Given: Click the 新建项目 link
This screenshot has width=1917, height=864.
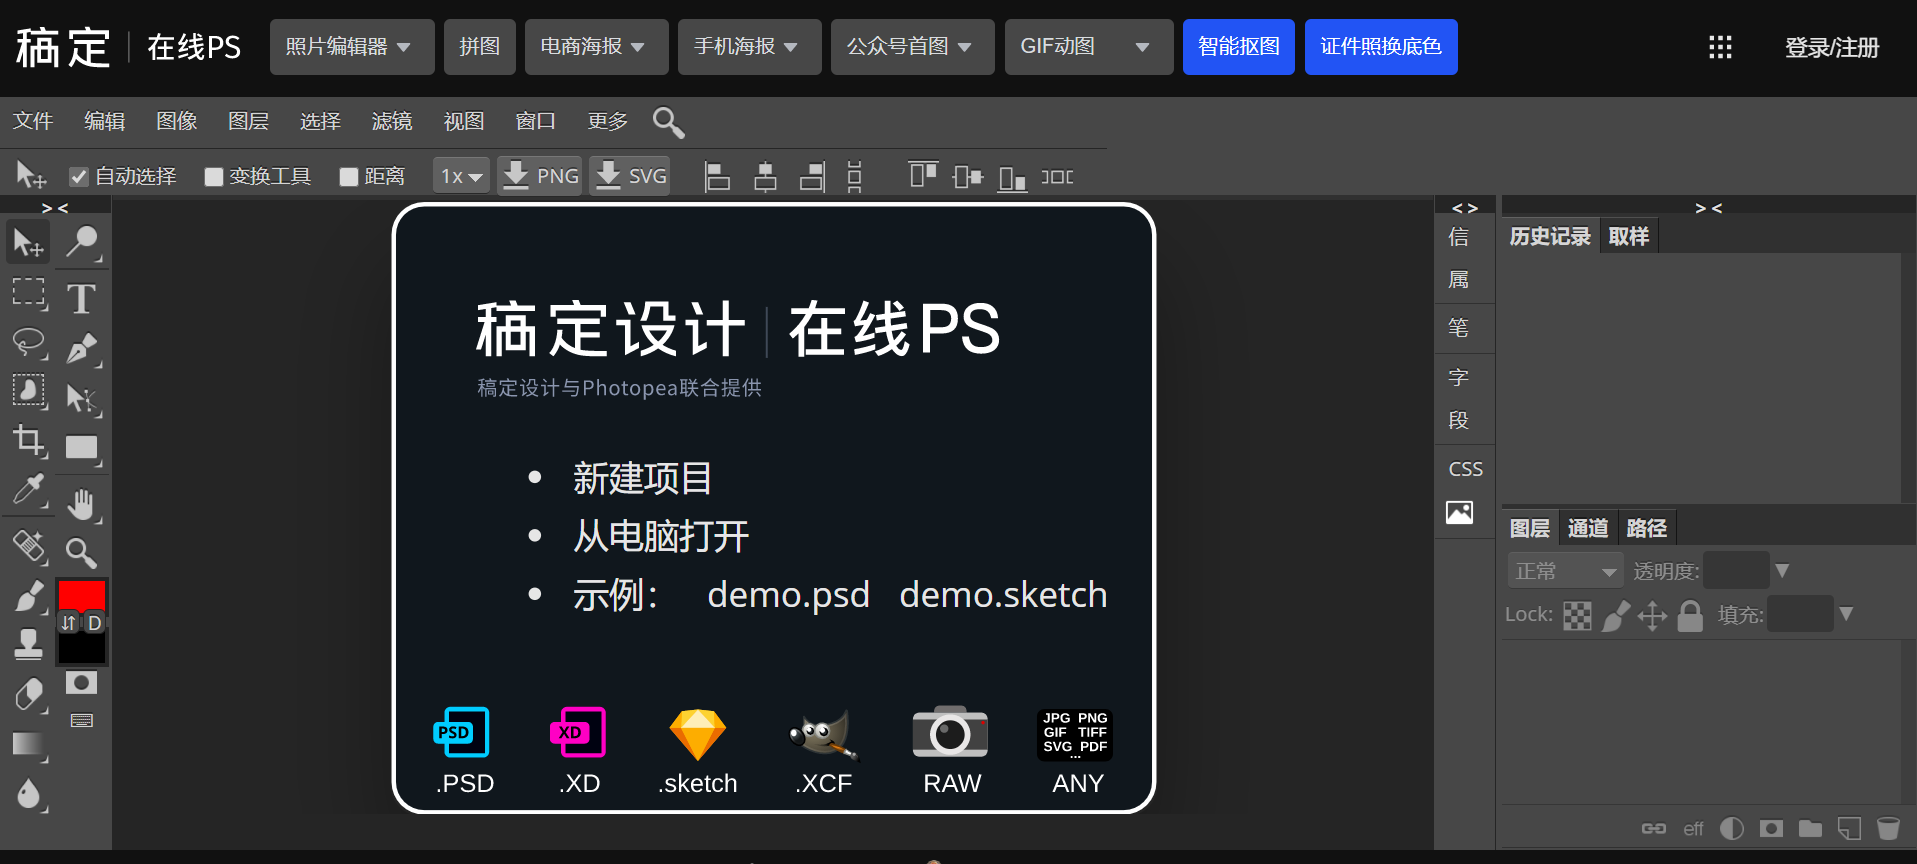Looking at the screenshot, I should click(643, 478).
